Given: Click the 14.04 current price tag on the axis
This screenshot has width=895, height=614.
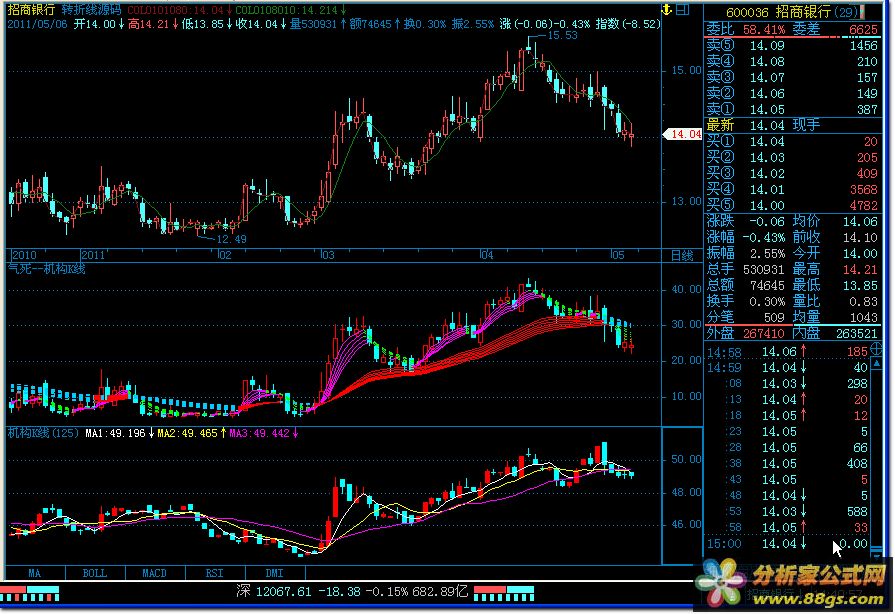Looking at the screenshot, I should tap(683, 134).
